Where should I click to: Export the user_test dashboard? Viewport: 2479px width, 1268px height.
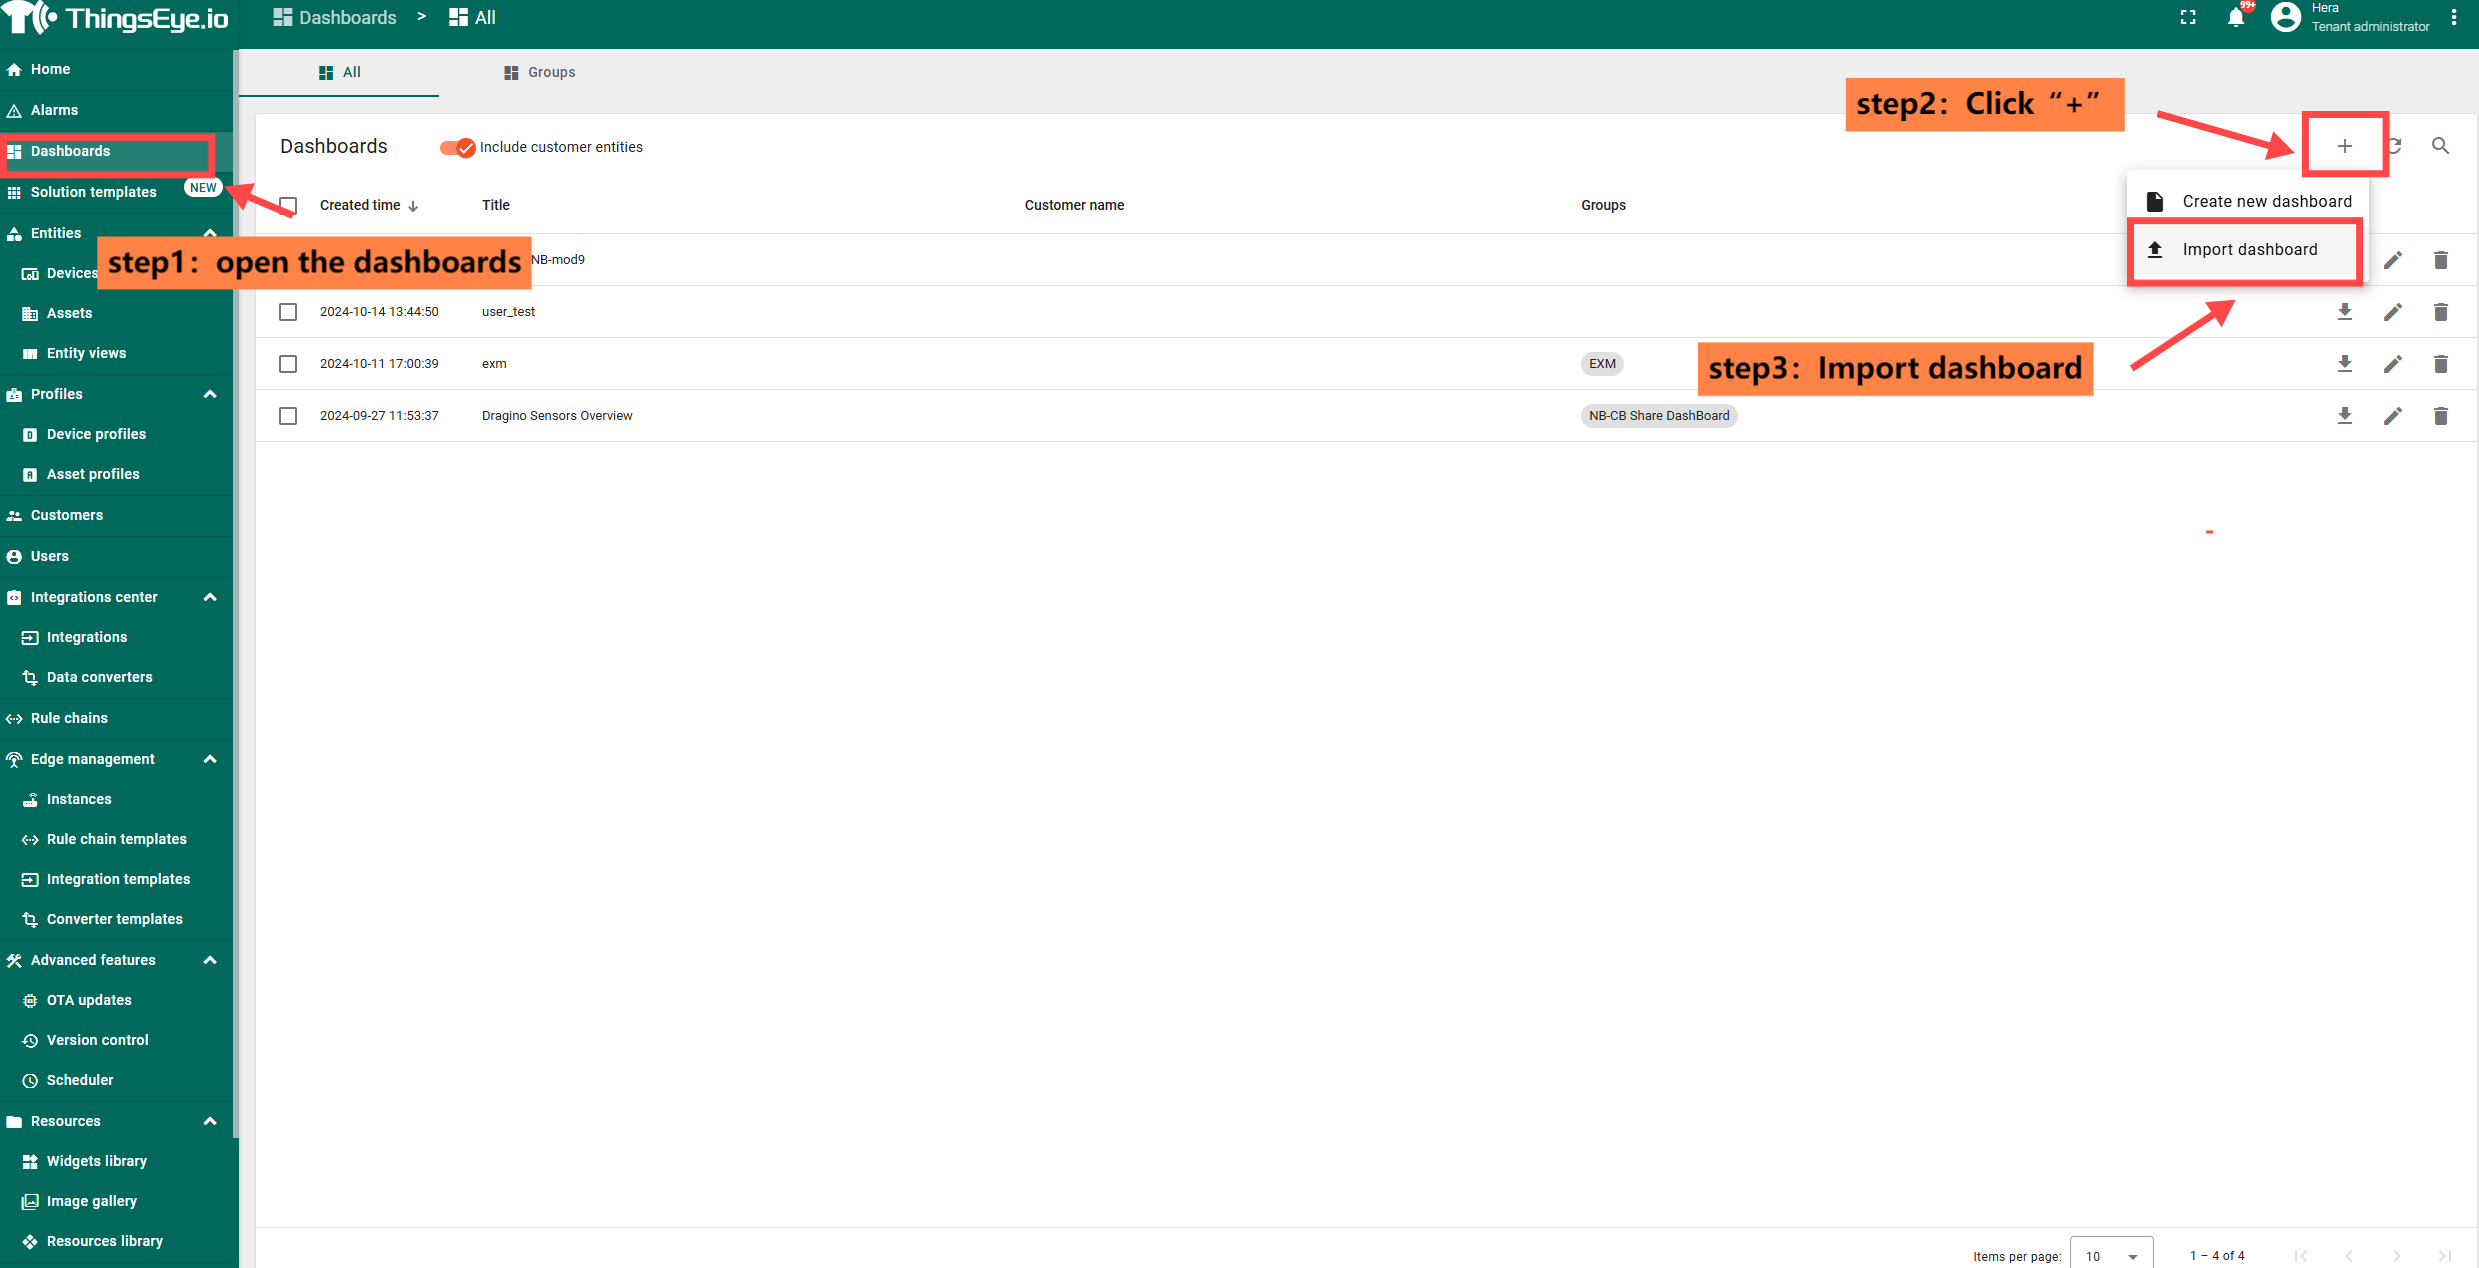coord(2344,312)
